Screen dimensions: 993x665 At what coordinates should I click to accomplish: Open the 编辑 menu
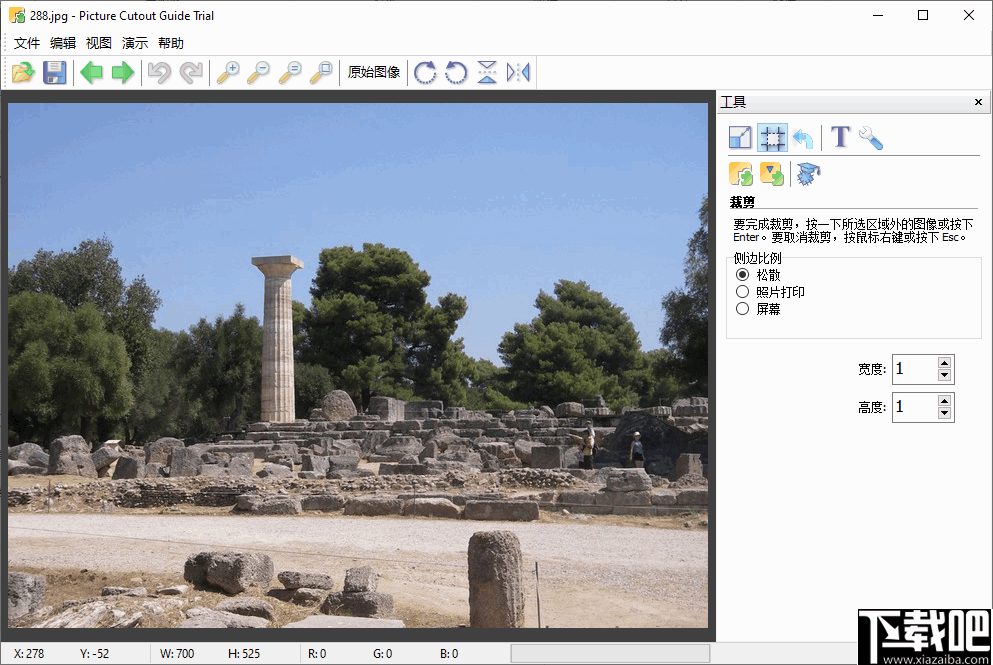[x=63, y=43]
